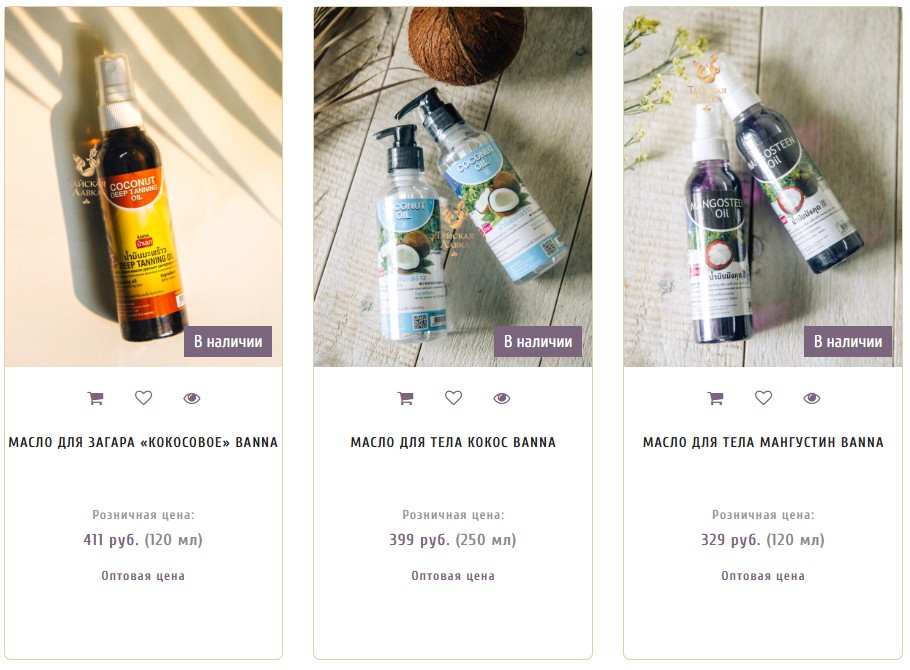The width and height of the screenshot is (910, 670).
Task: Quick view coconut body oil eye icon
Action: click(x=501, y=398)
